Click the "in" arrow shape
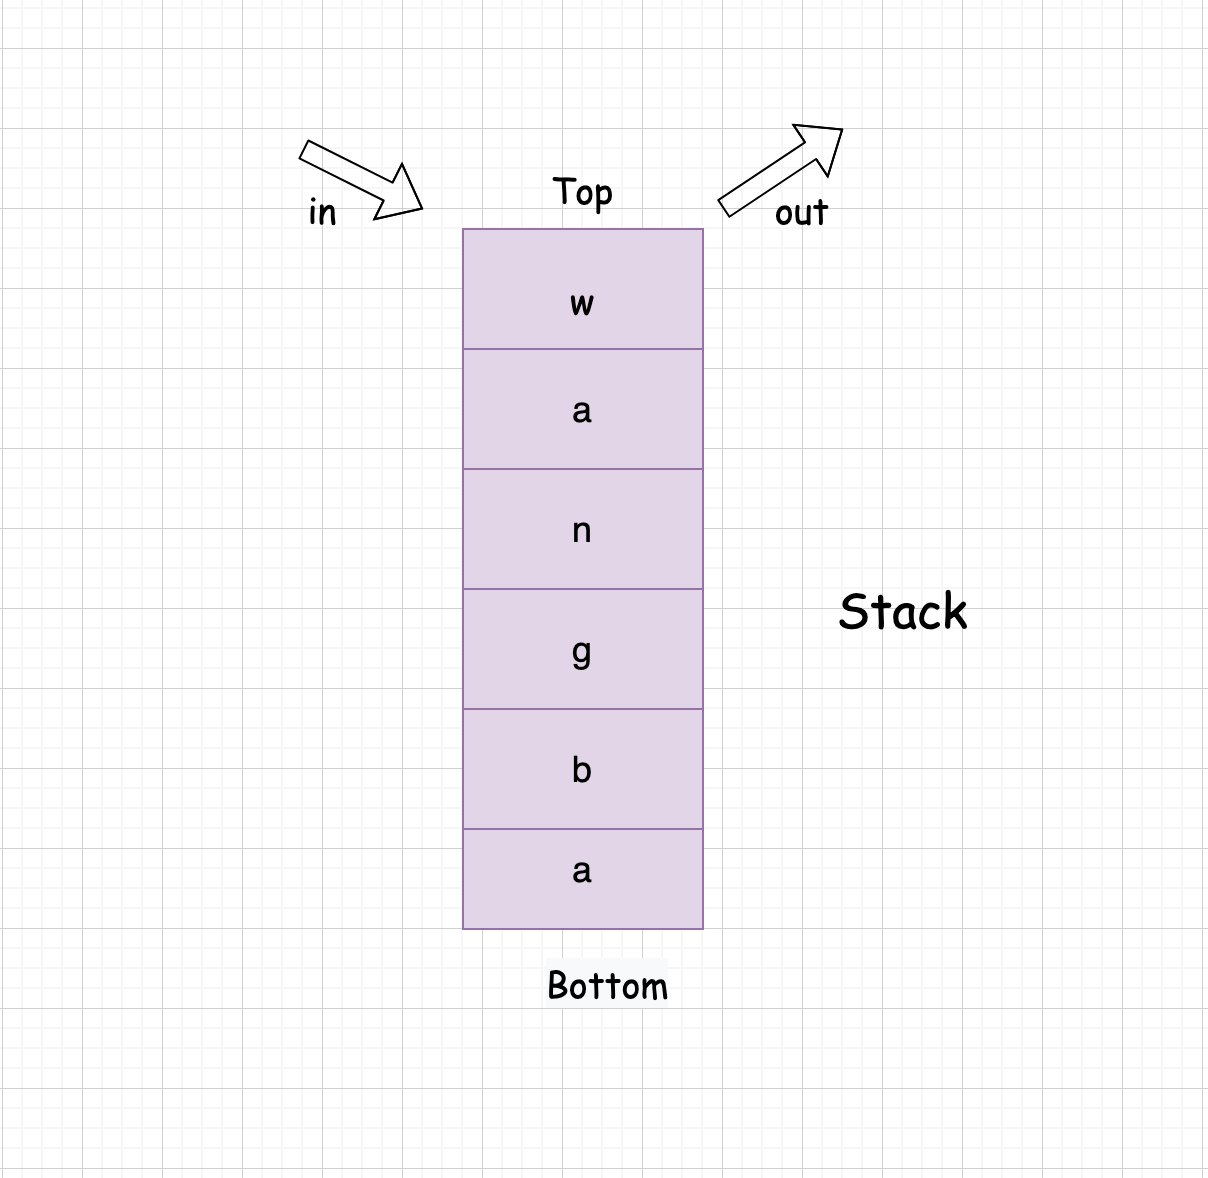This screenshot has width=1208, height=1178. click(x=363, y=180)
